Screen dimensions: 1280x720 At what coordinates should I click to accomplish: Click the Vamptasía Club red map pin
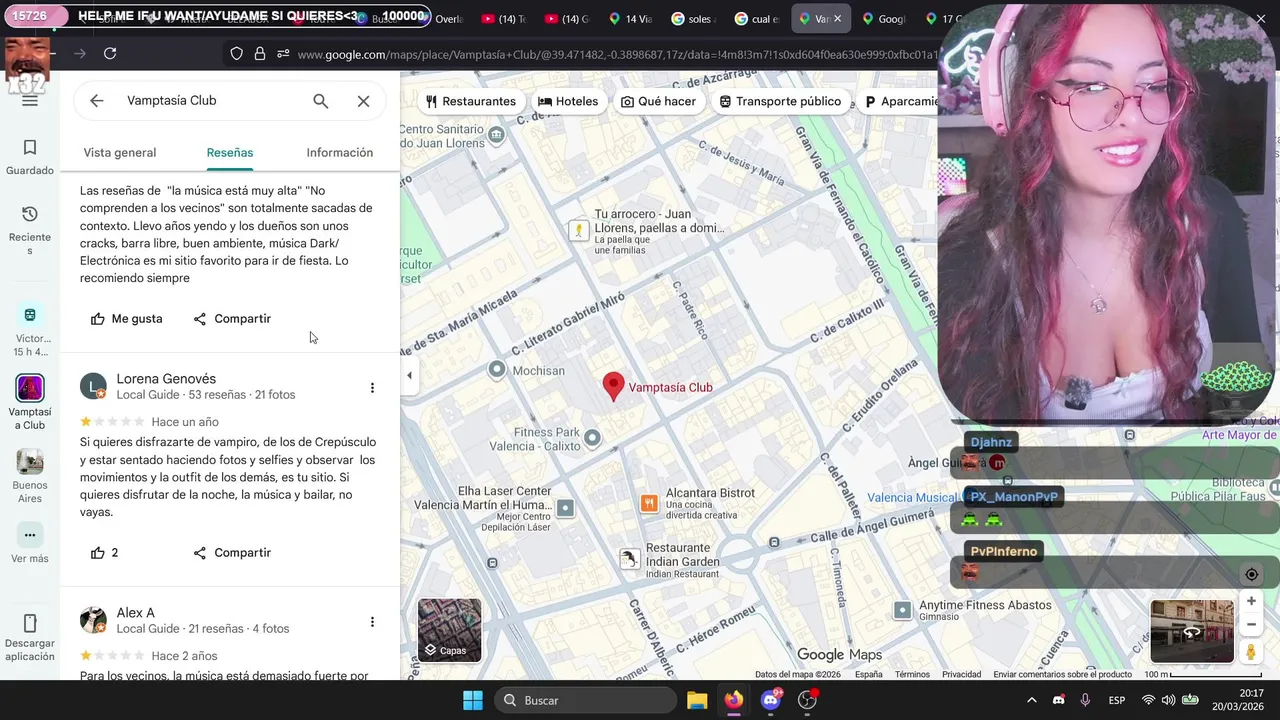tap(613, 387)
